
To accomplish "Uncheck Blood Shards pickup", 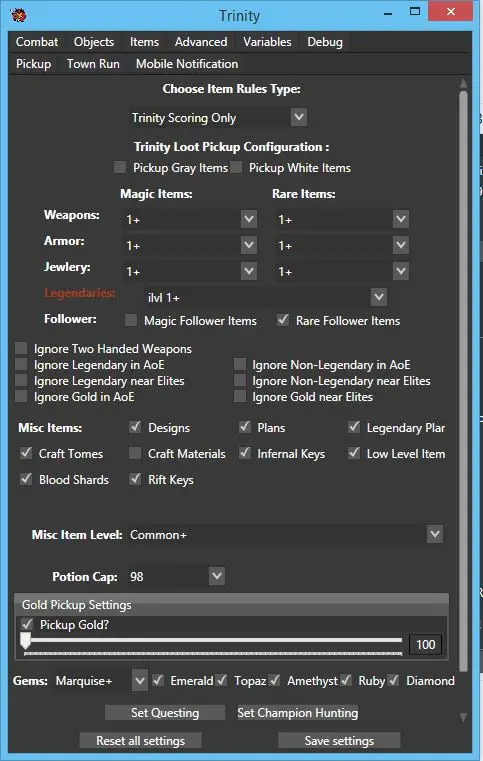I will [26, 479].
